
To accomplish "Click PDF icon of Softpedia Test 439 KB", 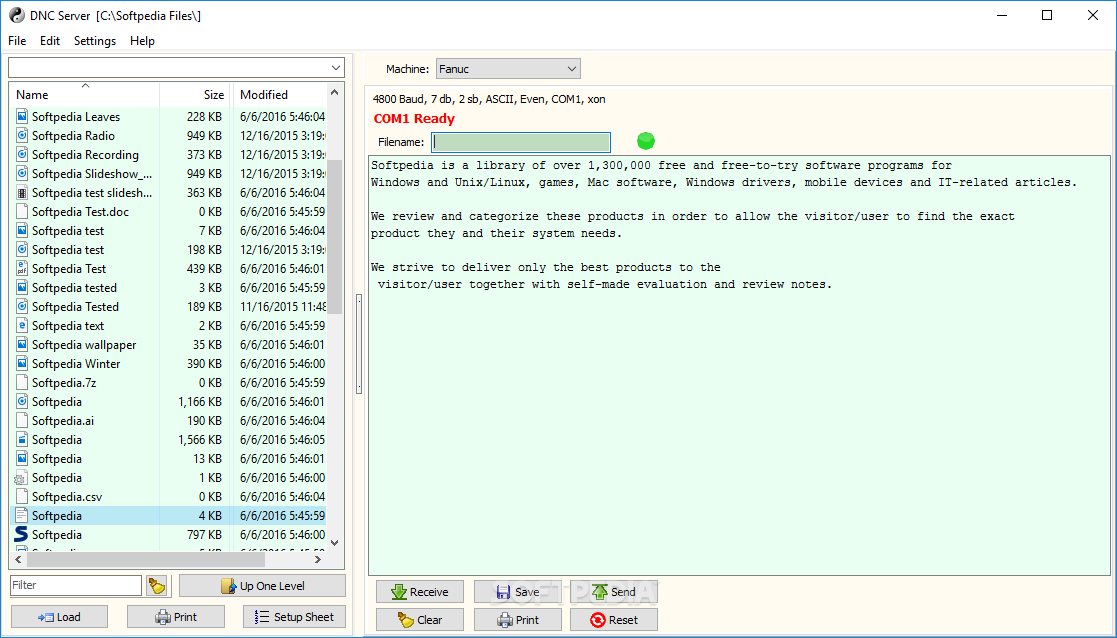I will [x=21, y=268].
